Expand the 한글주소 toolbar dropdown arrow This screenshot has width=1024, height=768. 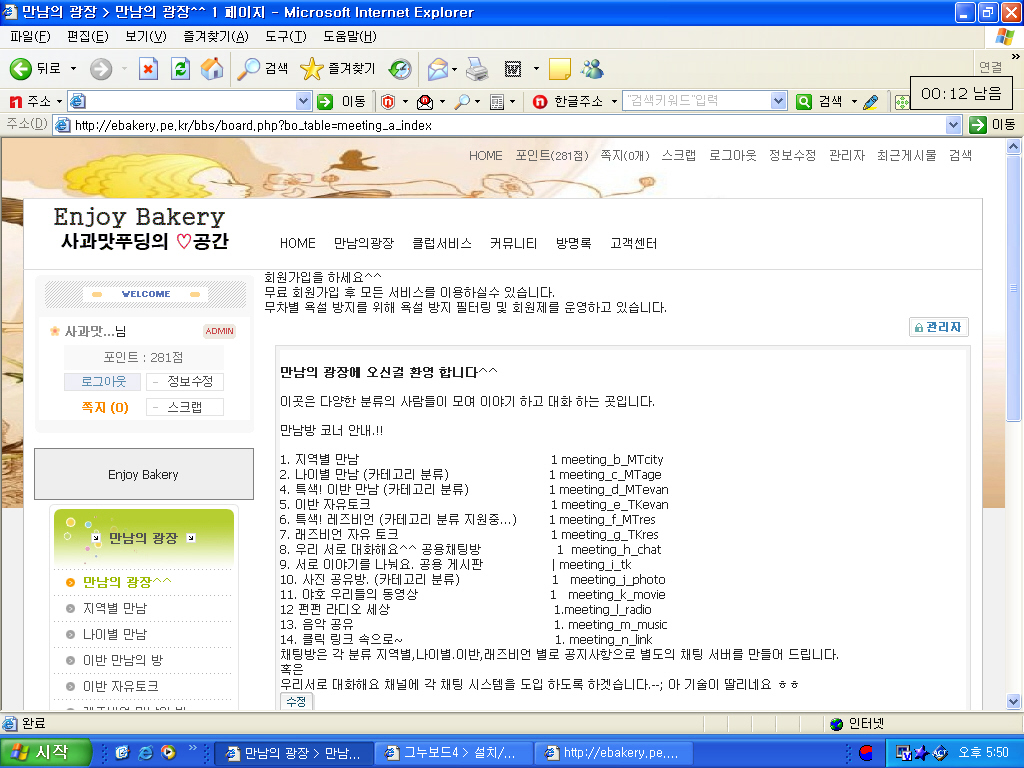pos(615,101)
